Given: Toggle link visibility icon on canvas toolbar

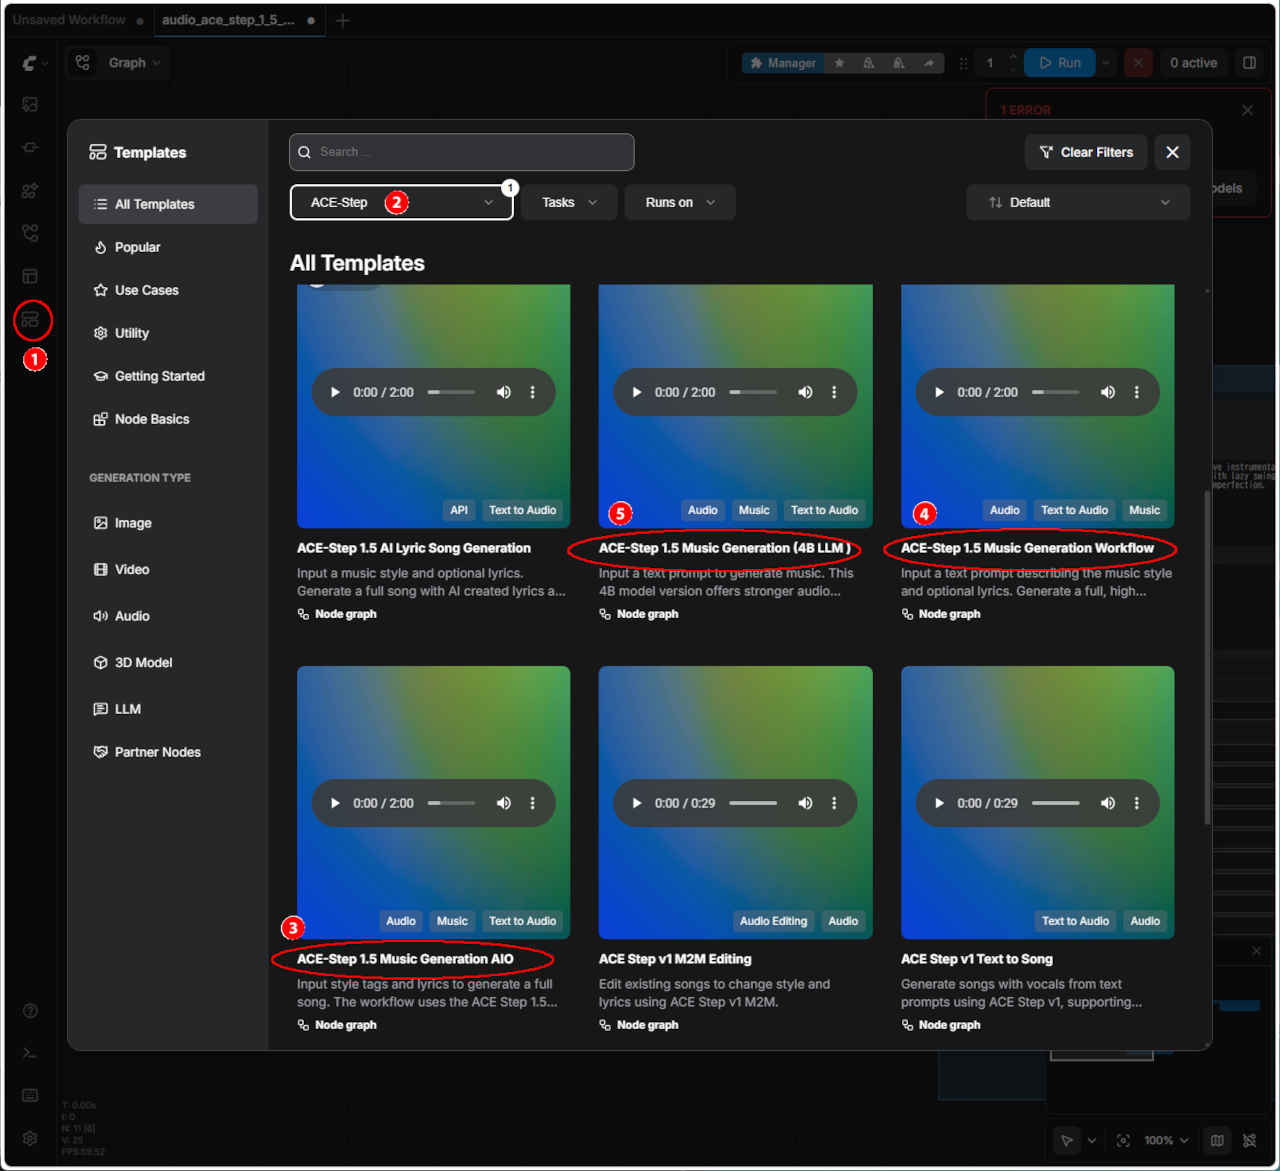Looking at the screenshot, I should (1249, 1140).
